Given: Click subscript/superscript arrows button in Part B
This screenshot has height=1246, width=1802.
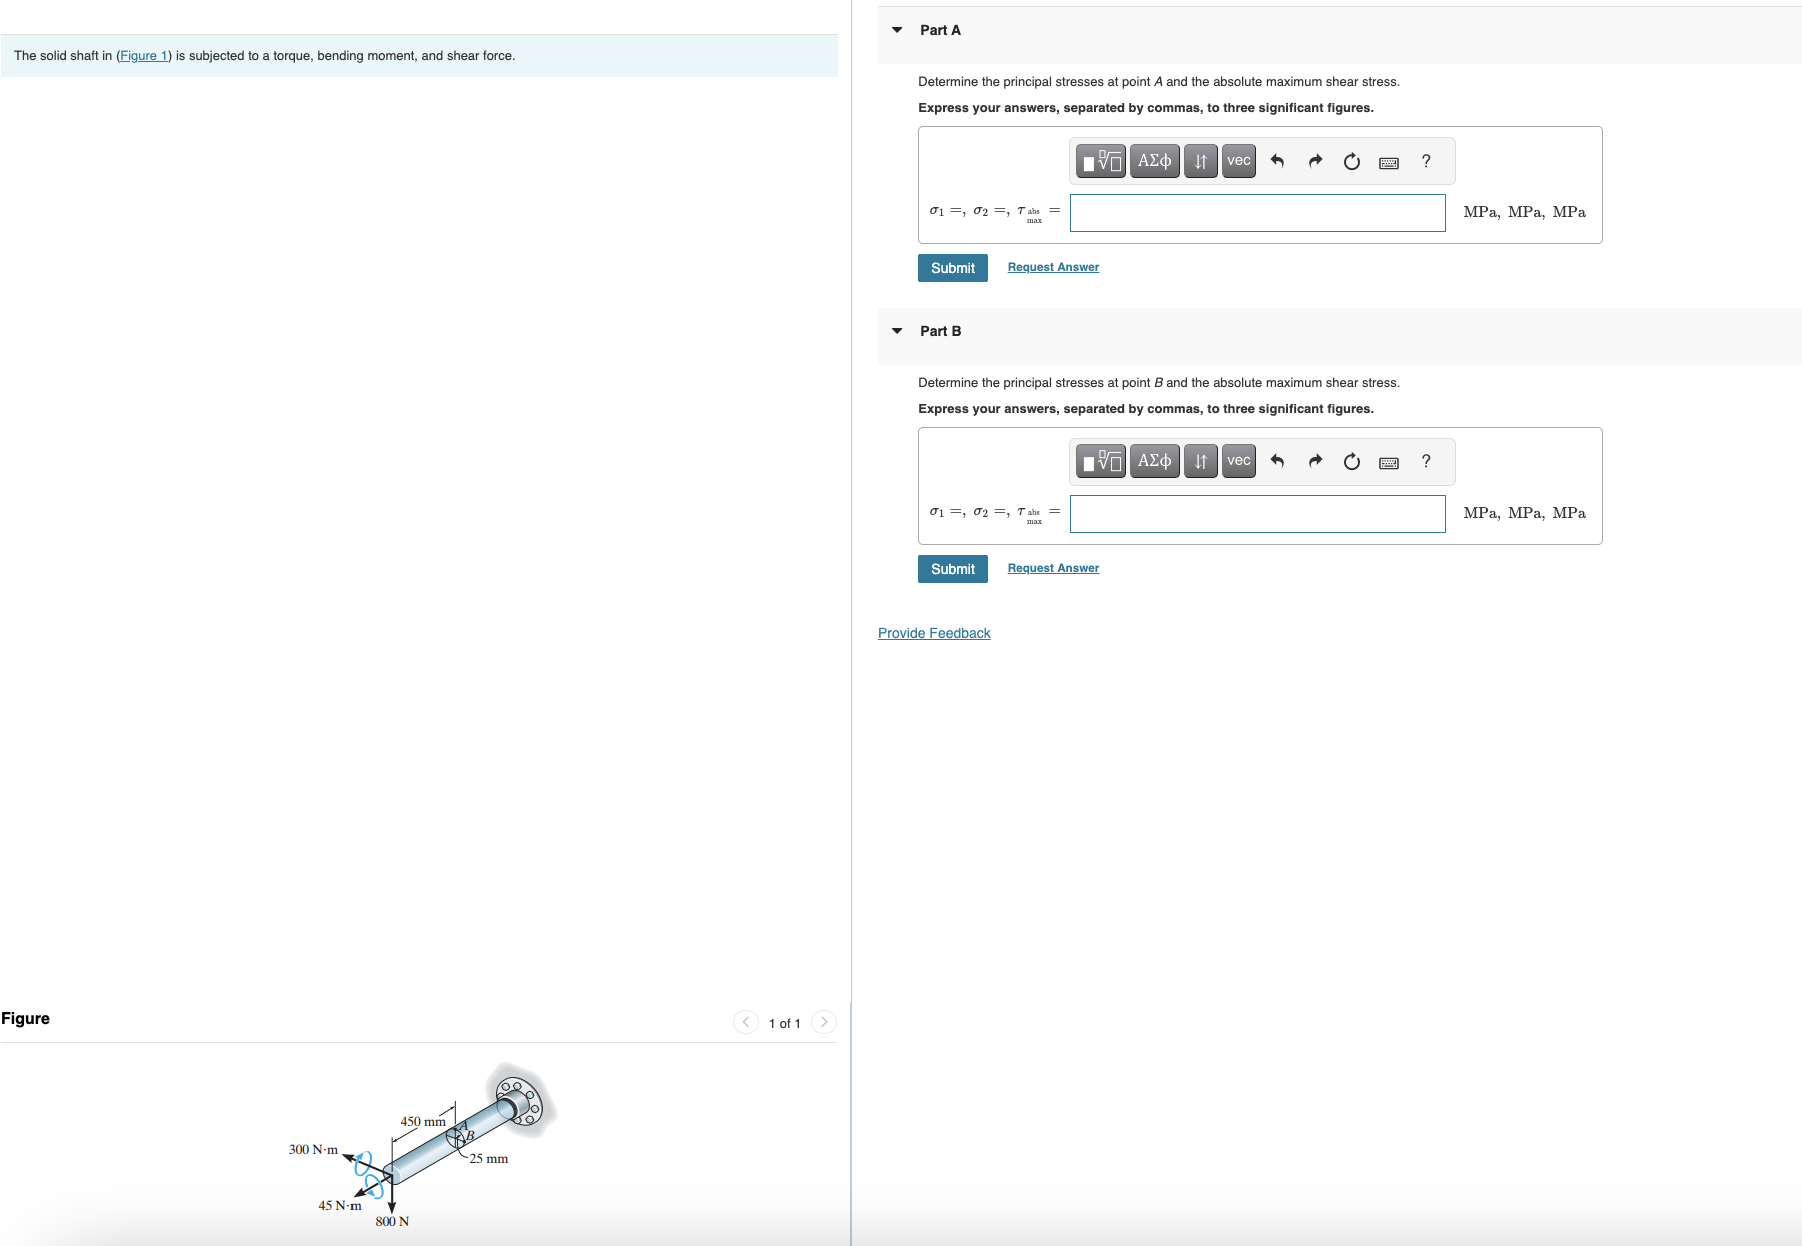Looking at the screenshot, I should (1200, 461).
